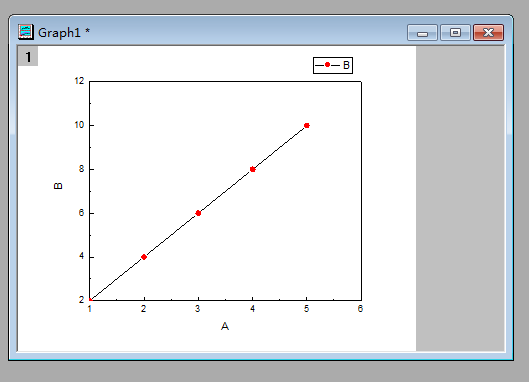Click the Graph1 title bar text
The image size is (529, 382).
(x=59, y=33)
